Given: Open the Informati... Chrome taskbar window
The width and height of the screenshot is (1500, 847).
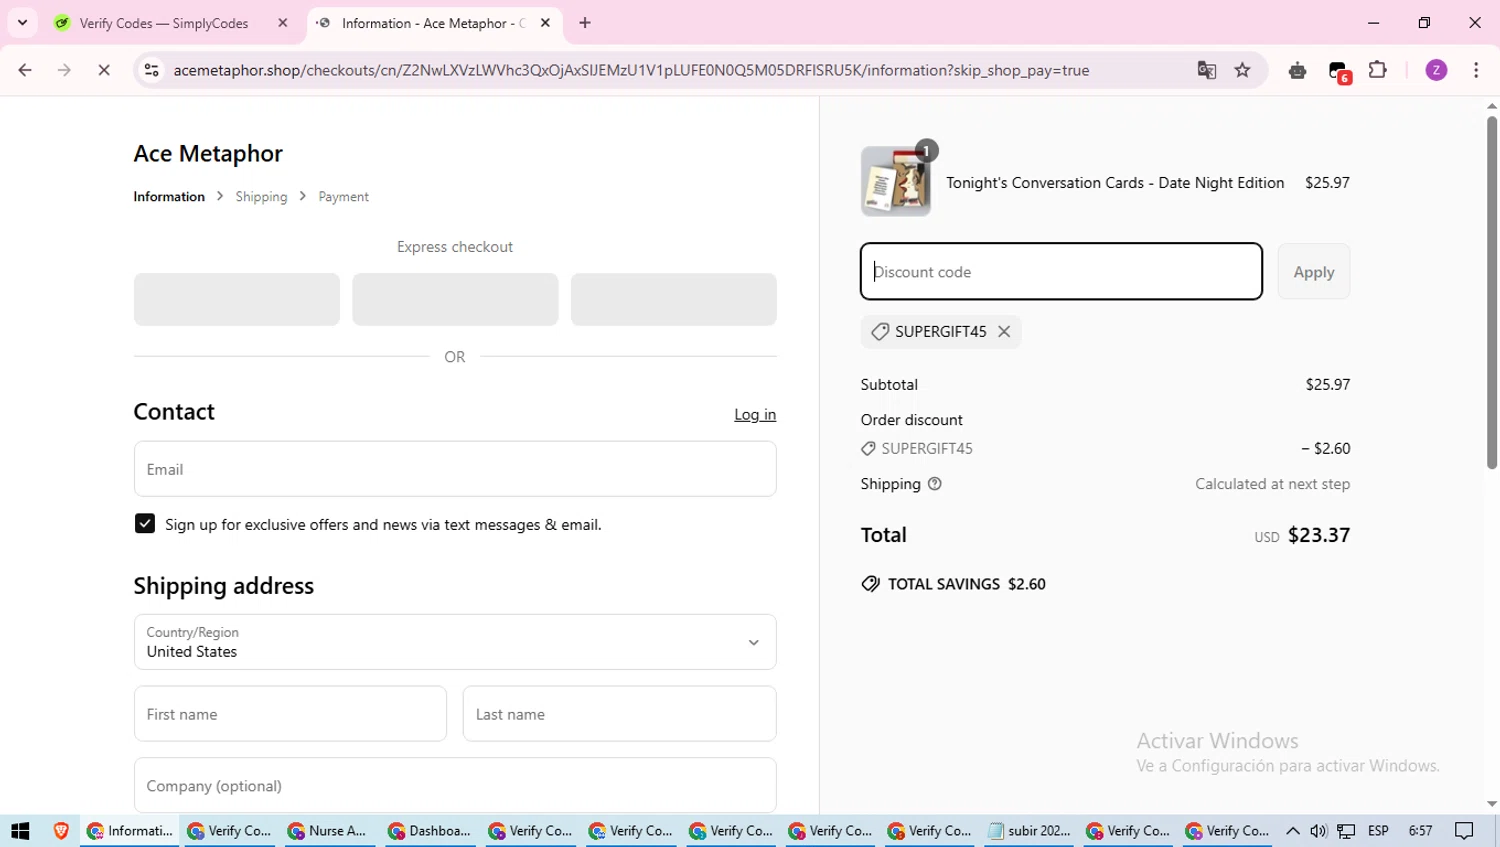Looking at the screenshot, I should pos(130,831).
